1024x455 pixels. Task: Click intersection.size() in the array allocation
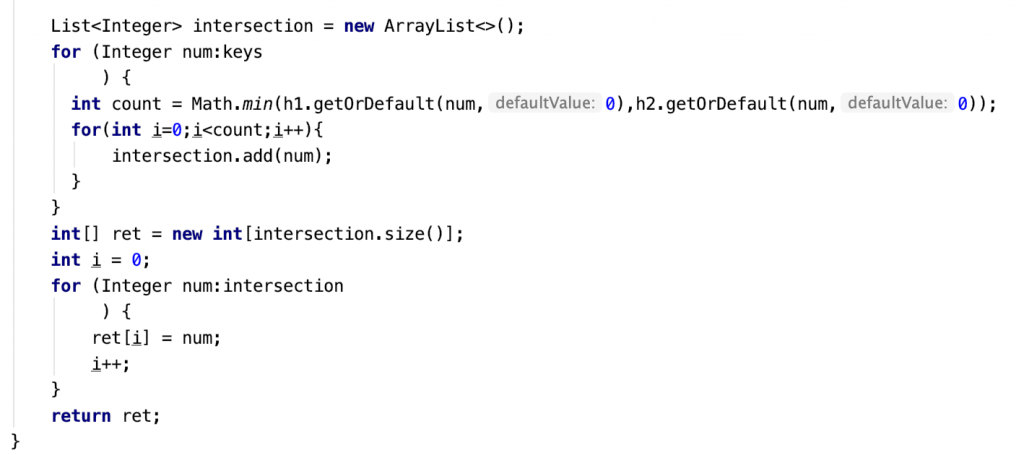[x=351, y=234]
